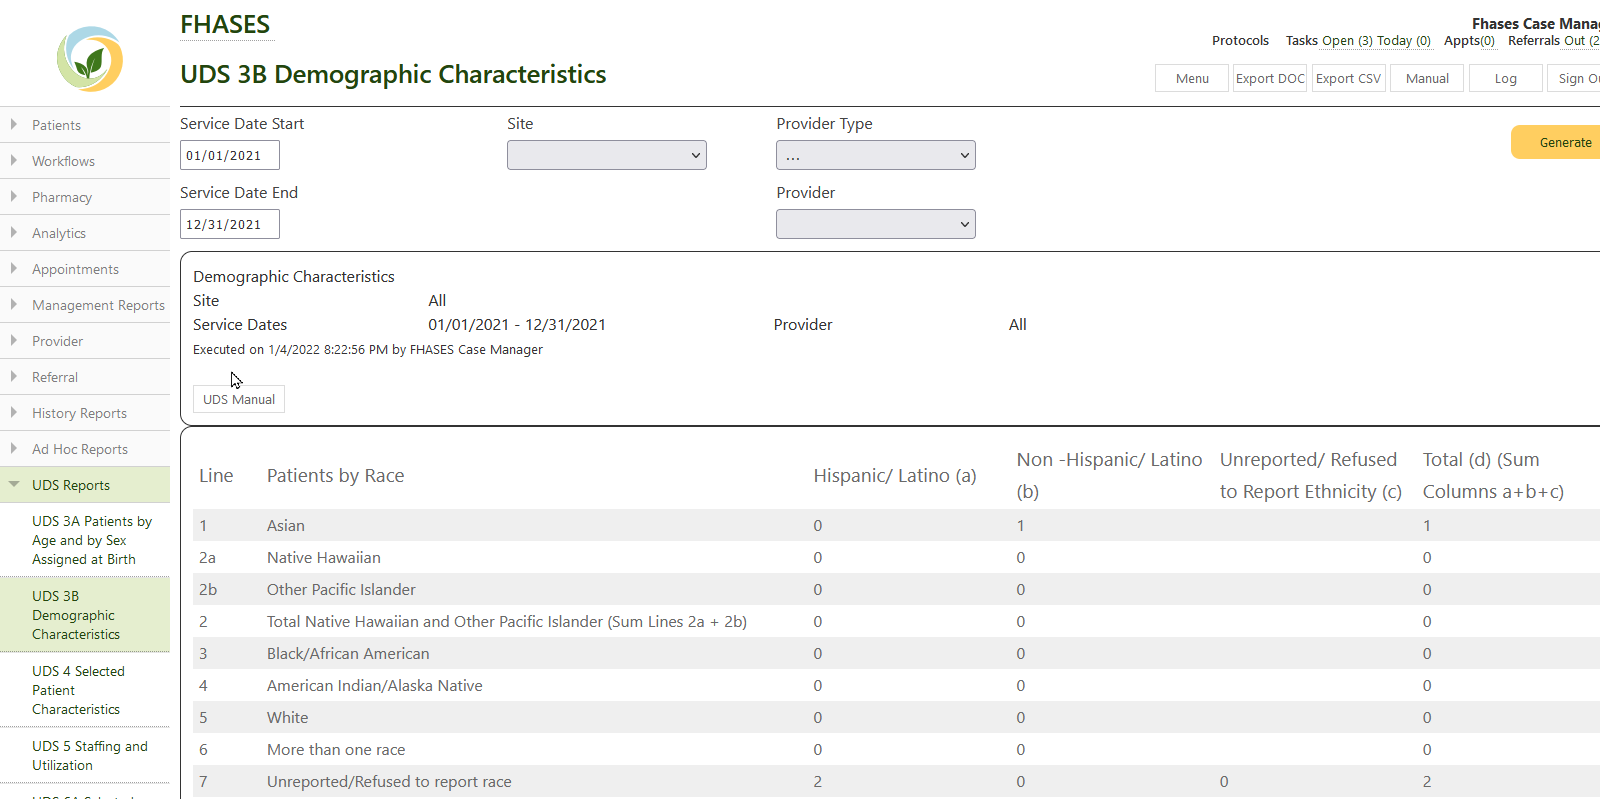
Task: Open Referrals Out link
Action: tap(1554, 41)
